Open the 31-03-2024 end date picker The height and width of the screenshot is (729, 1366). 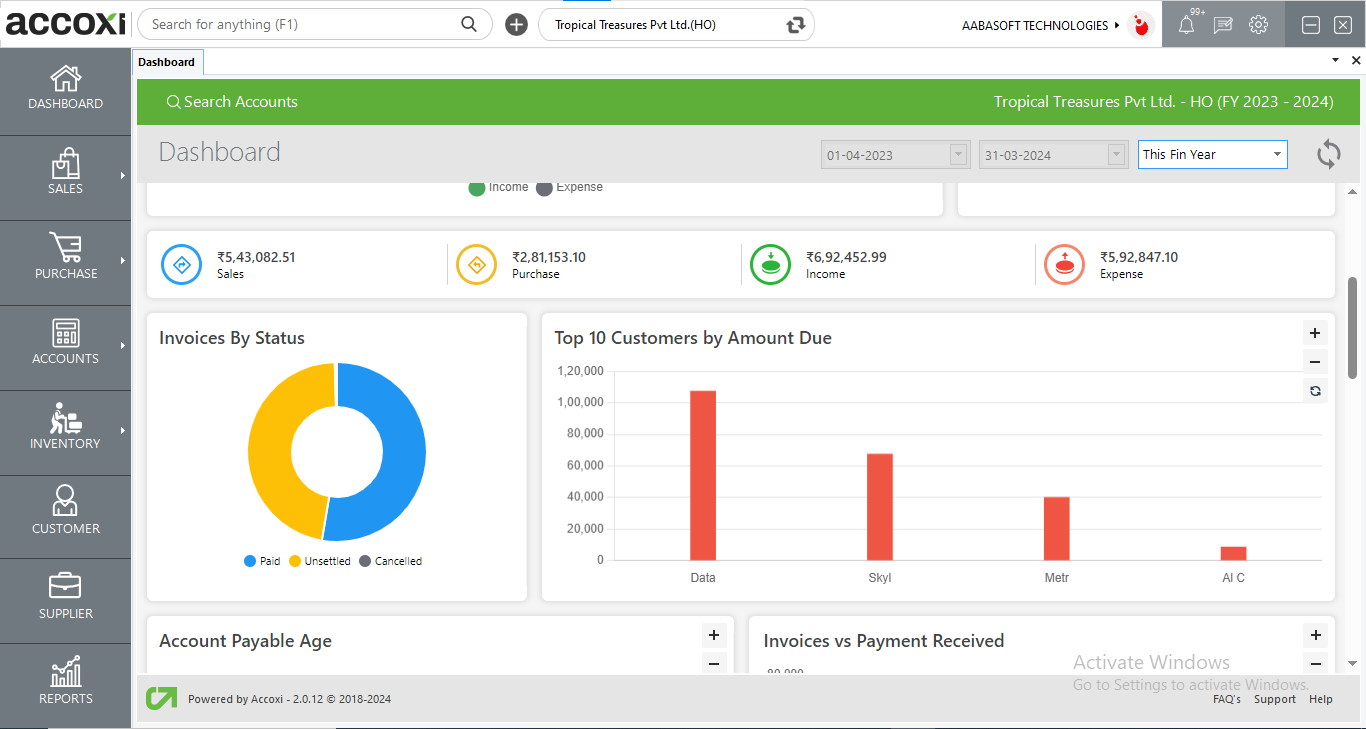(x=1117, y=154)
